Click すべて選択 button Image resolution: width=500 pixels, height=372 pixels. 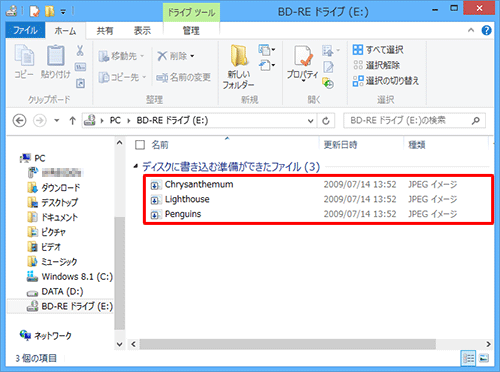378,50
